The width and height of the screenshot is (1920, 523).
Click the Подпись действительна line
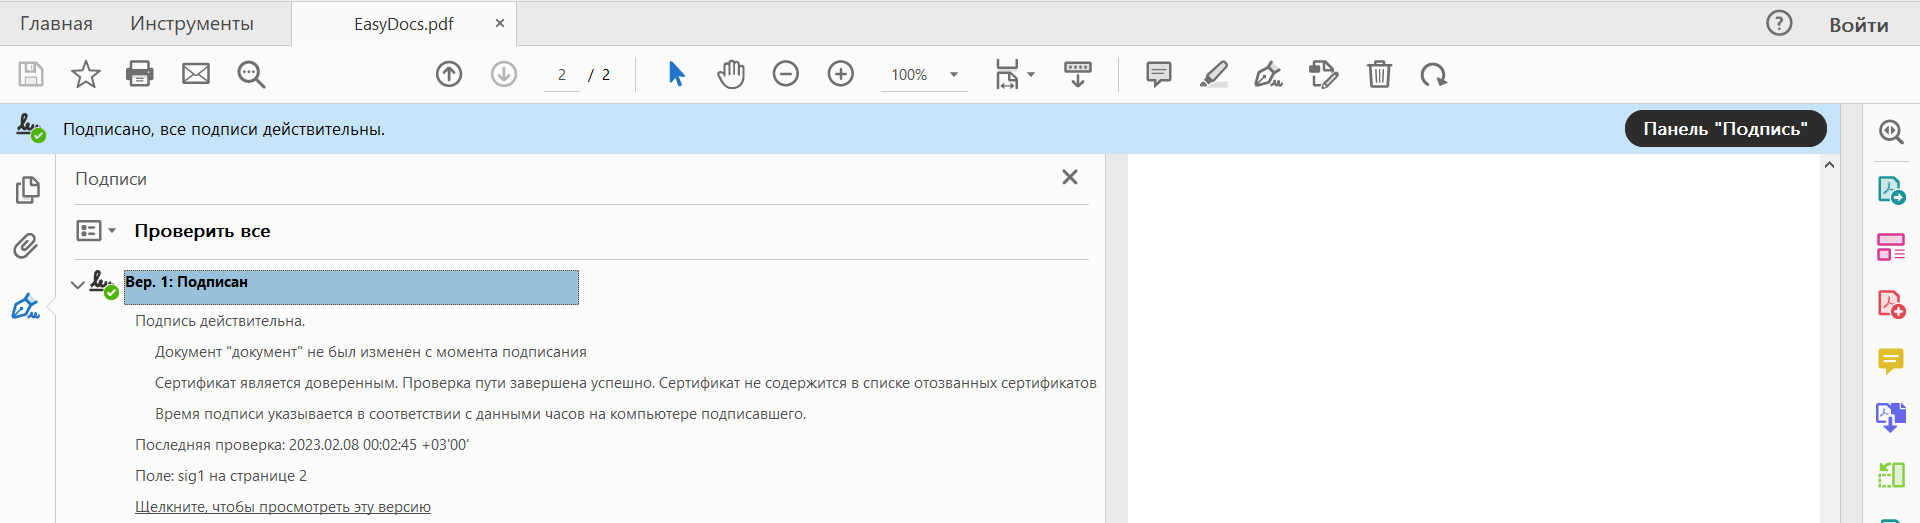220,321
